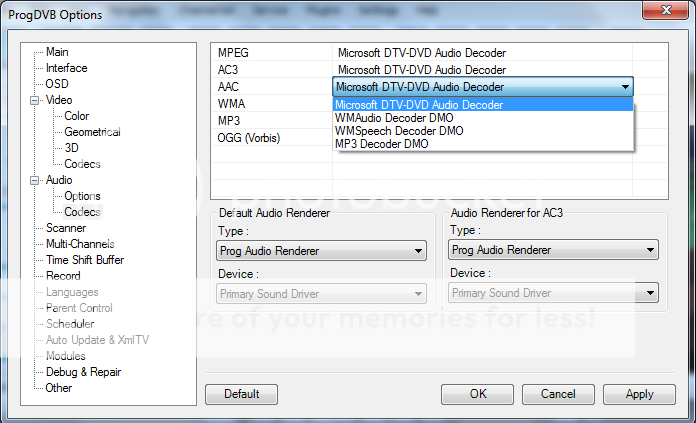Image resolution: width=696 pixels, height=423 pixels.
Task: Open Debug & Repair settings
Action: [x=83, y=372]
